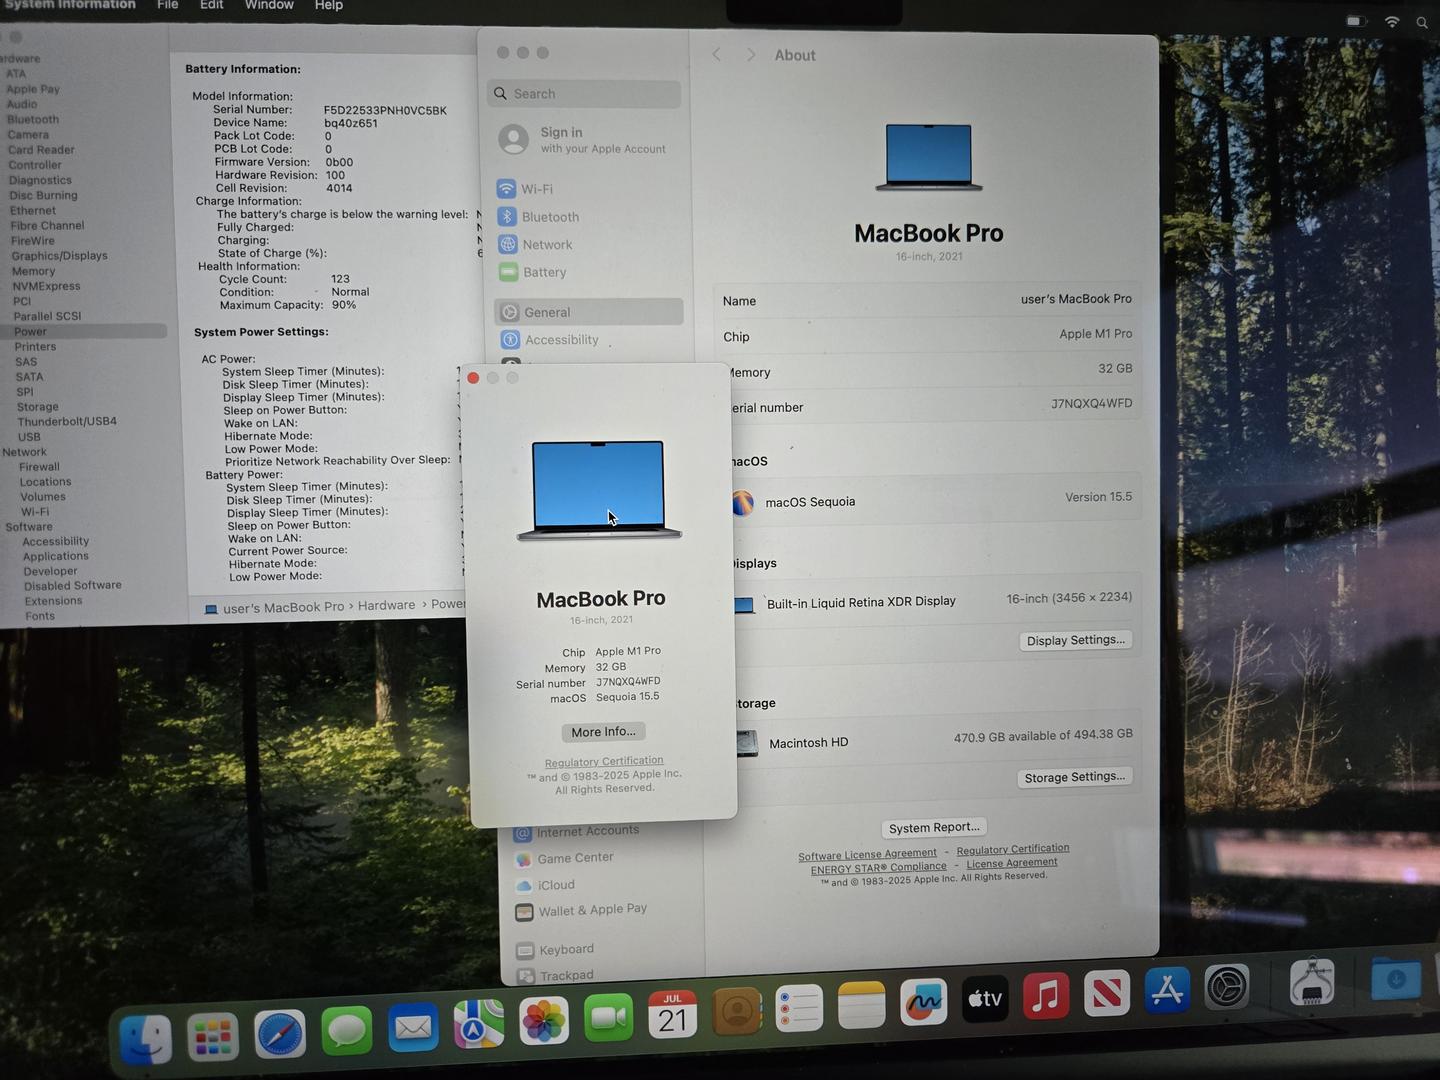Screen dimensions: 1440x1080
Task: Select Network in Settings sidebar
Action: 589,244
